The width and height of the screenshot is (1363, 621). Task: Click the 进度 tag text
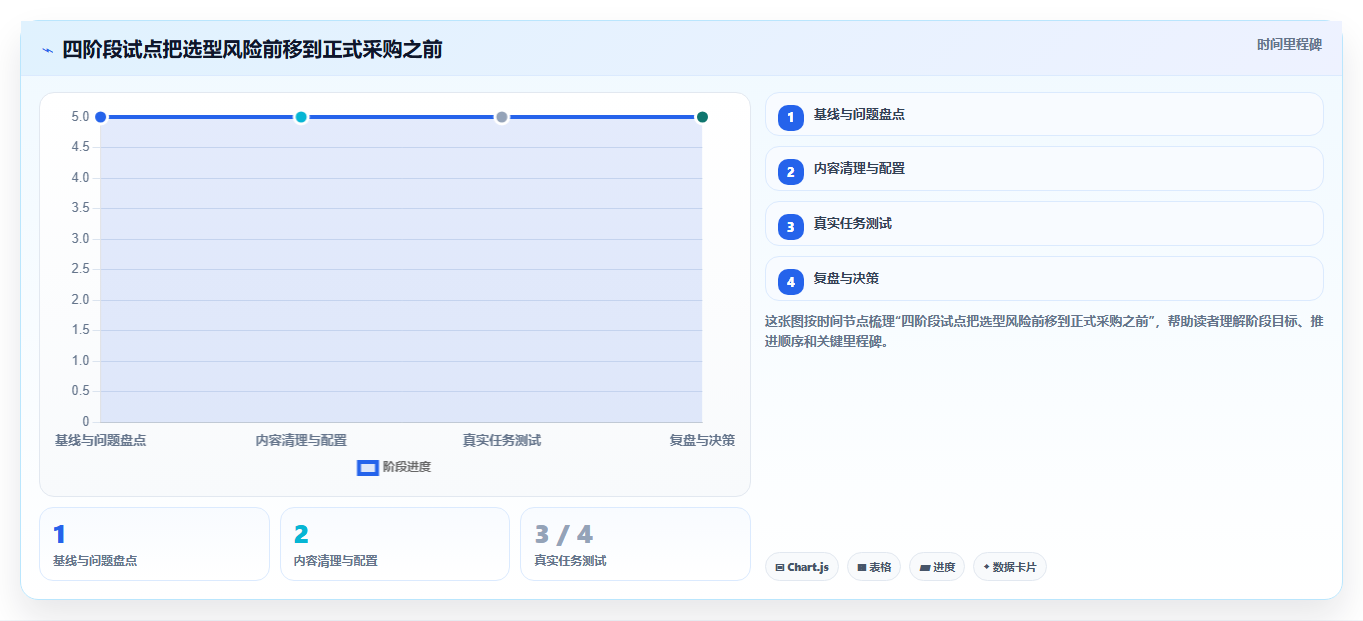tap(944, 567)
